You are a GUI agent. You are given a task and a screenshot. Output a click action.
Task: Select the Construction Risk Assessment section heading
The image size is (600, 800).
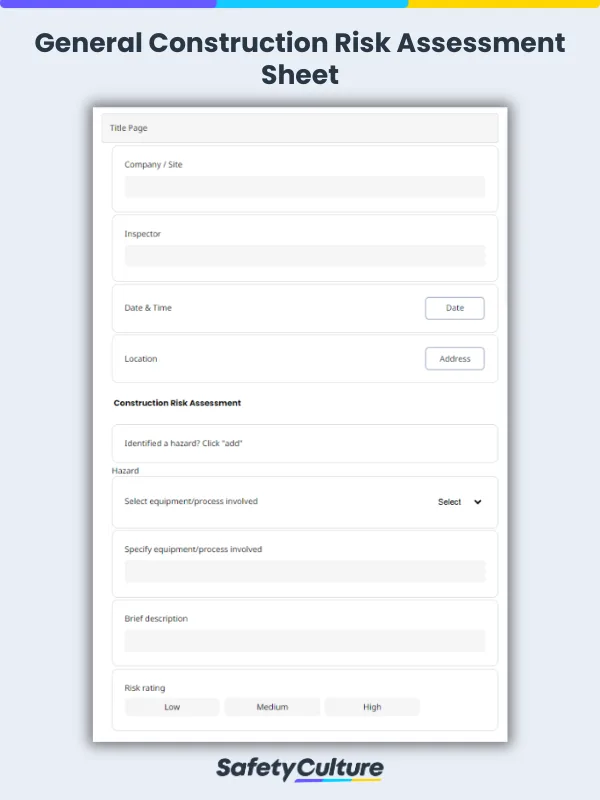[176, 403]
